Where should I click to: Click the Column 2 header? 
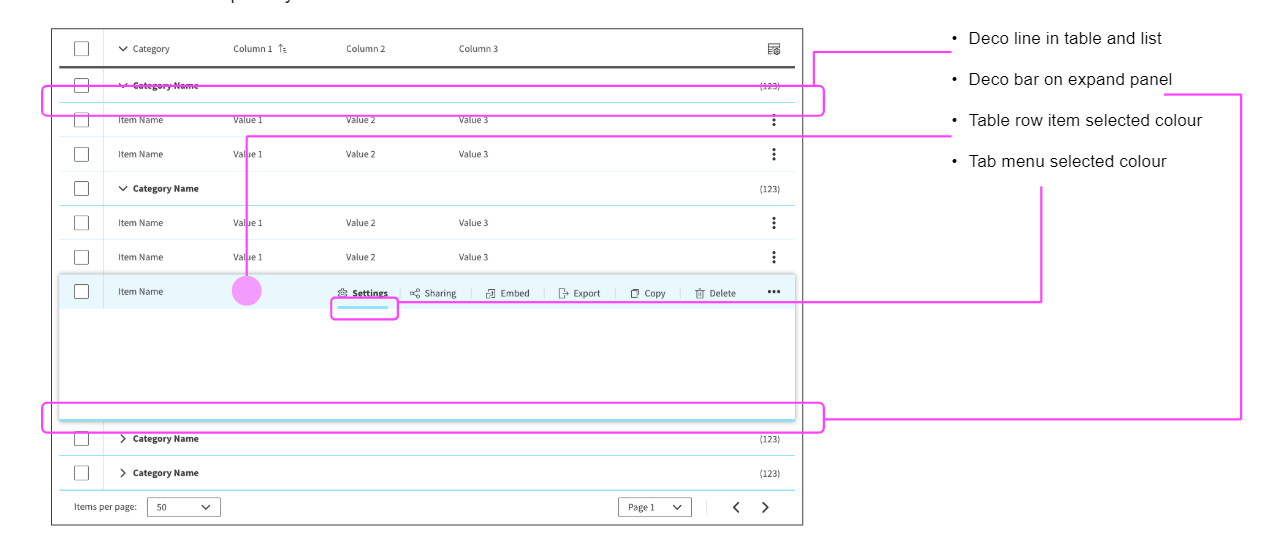365,49
